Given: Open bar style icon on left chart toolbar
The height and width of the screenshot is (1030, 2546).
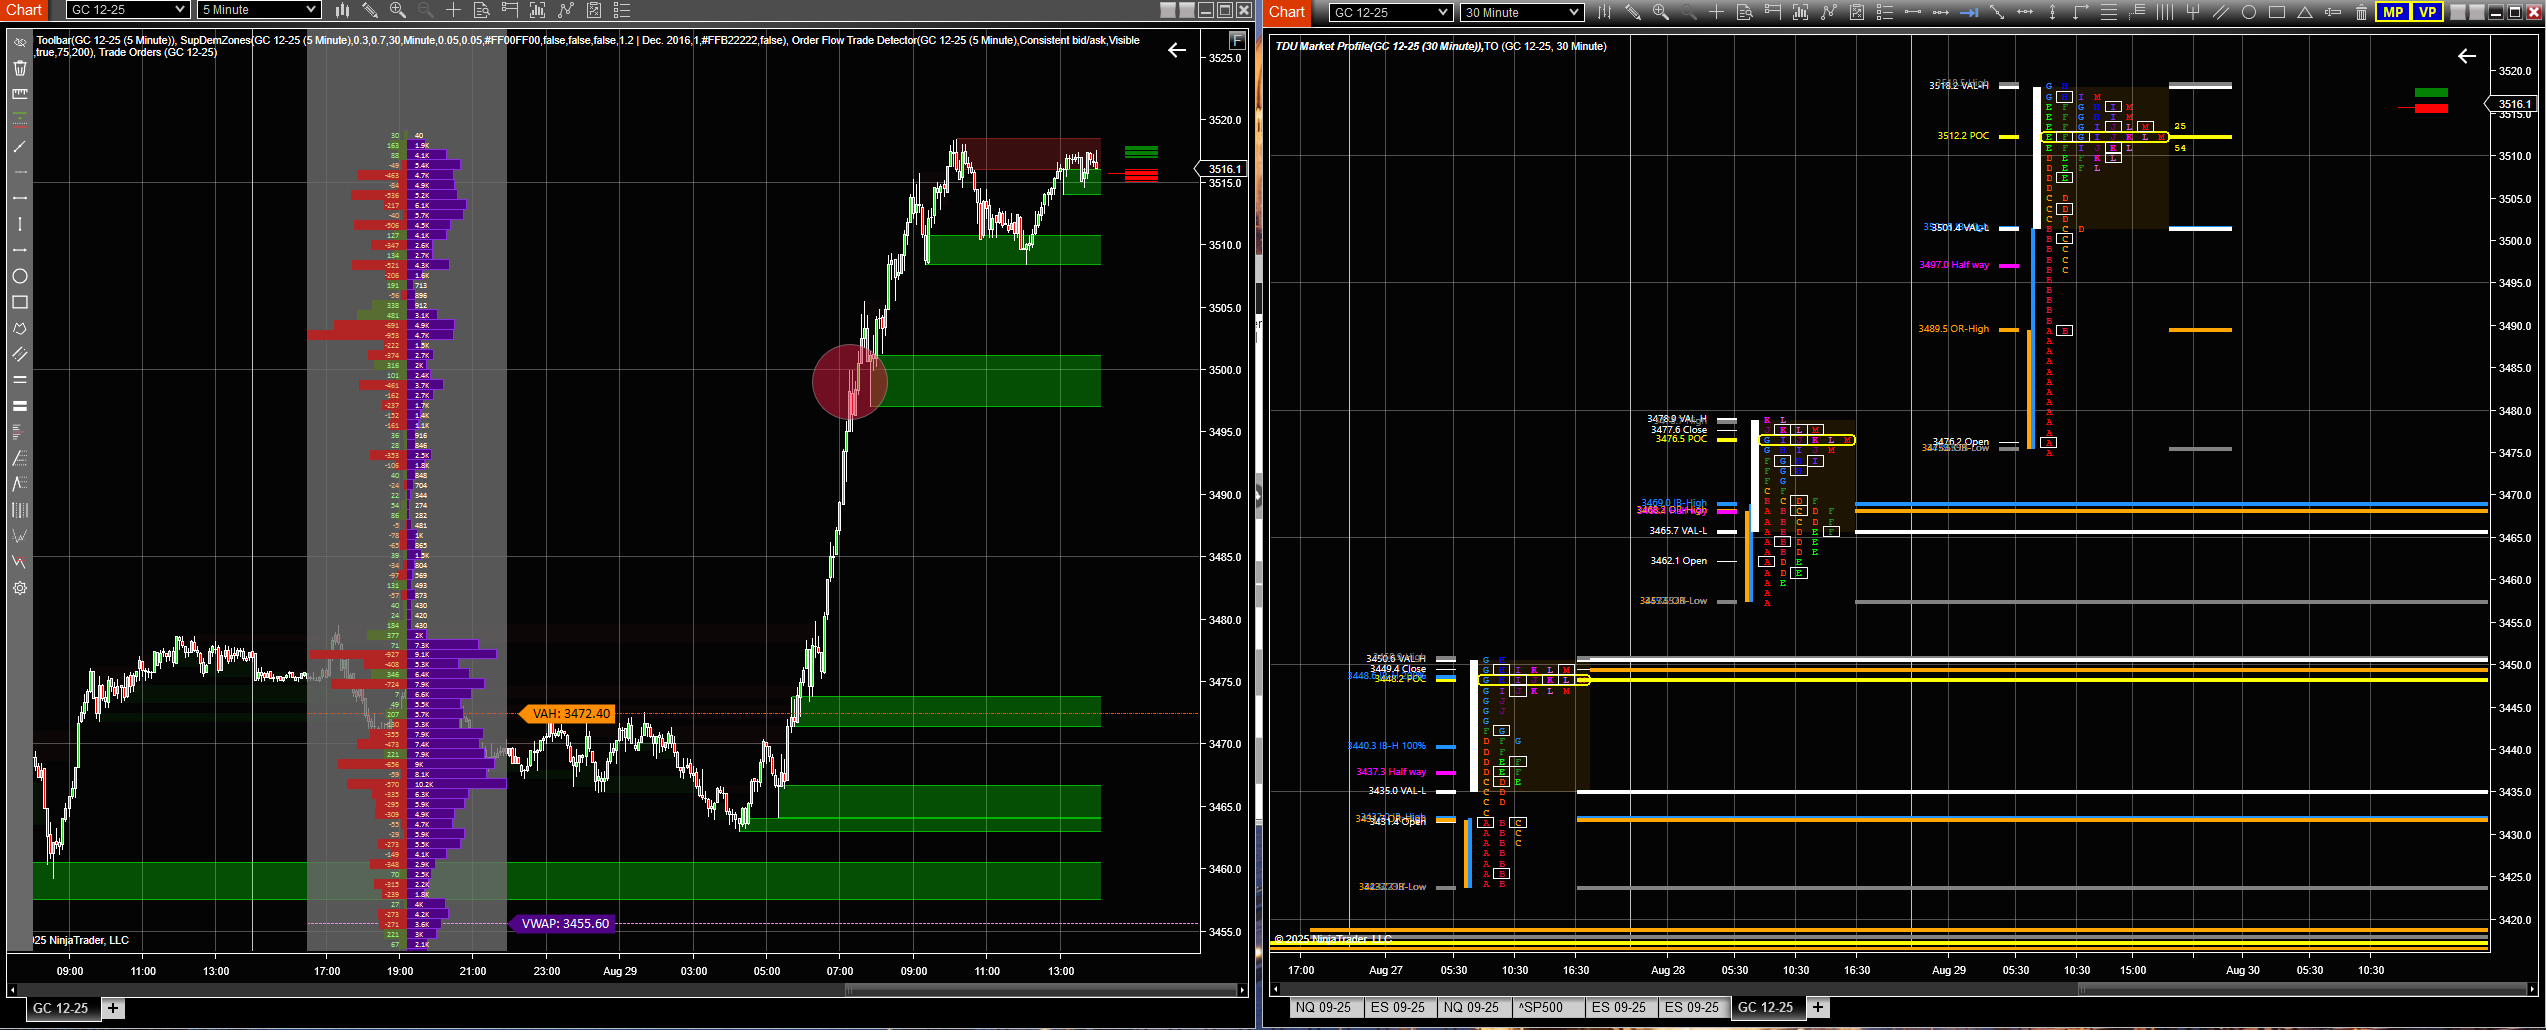Looking at the screenshot, I should click(342, 10).
